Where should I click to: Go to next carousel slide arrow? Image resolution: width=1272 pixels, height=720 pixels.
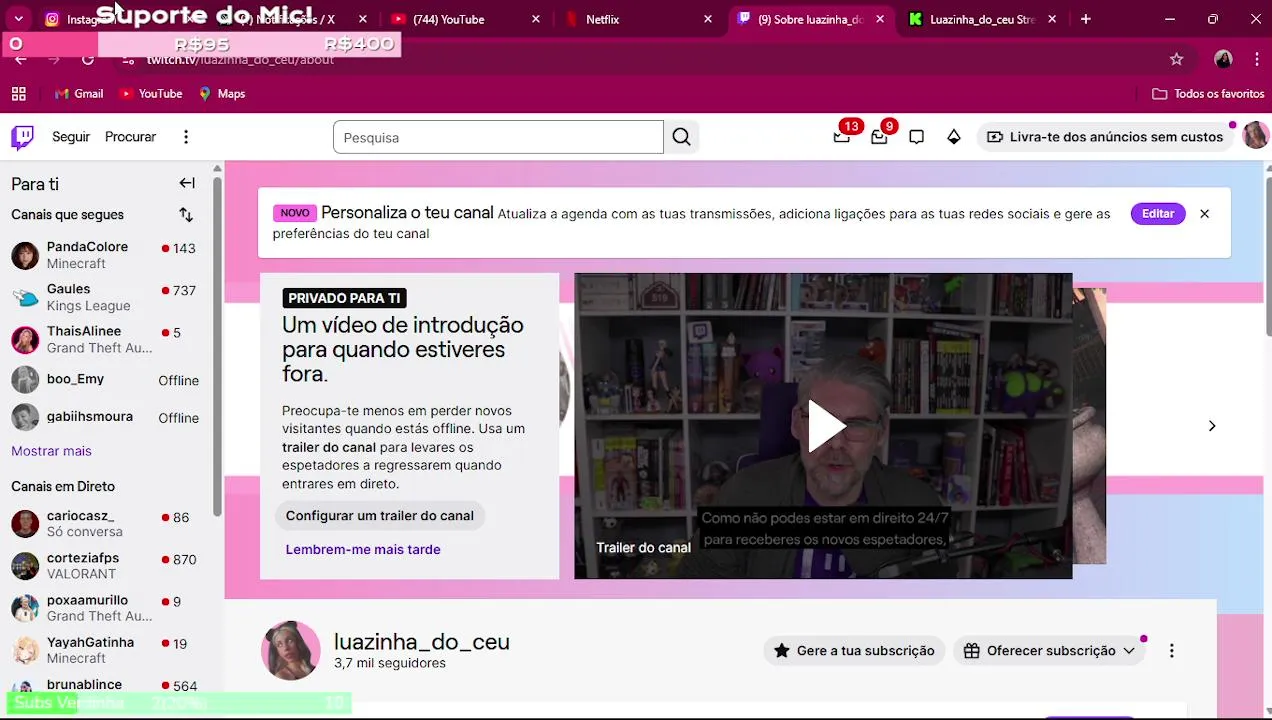[1212, 426]
